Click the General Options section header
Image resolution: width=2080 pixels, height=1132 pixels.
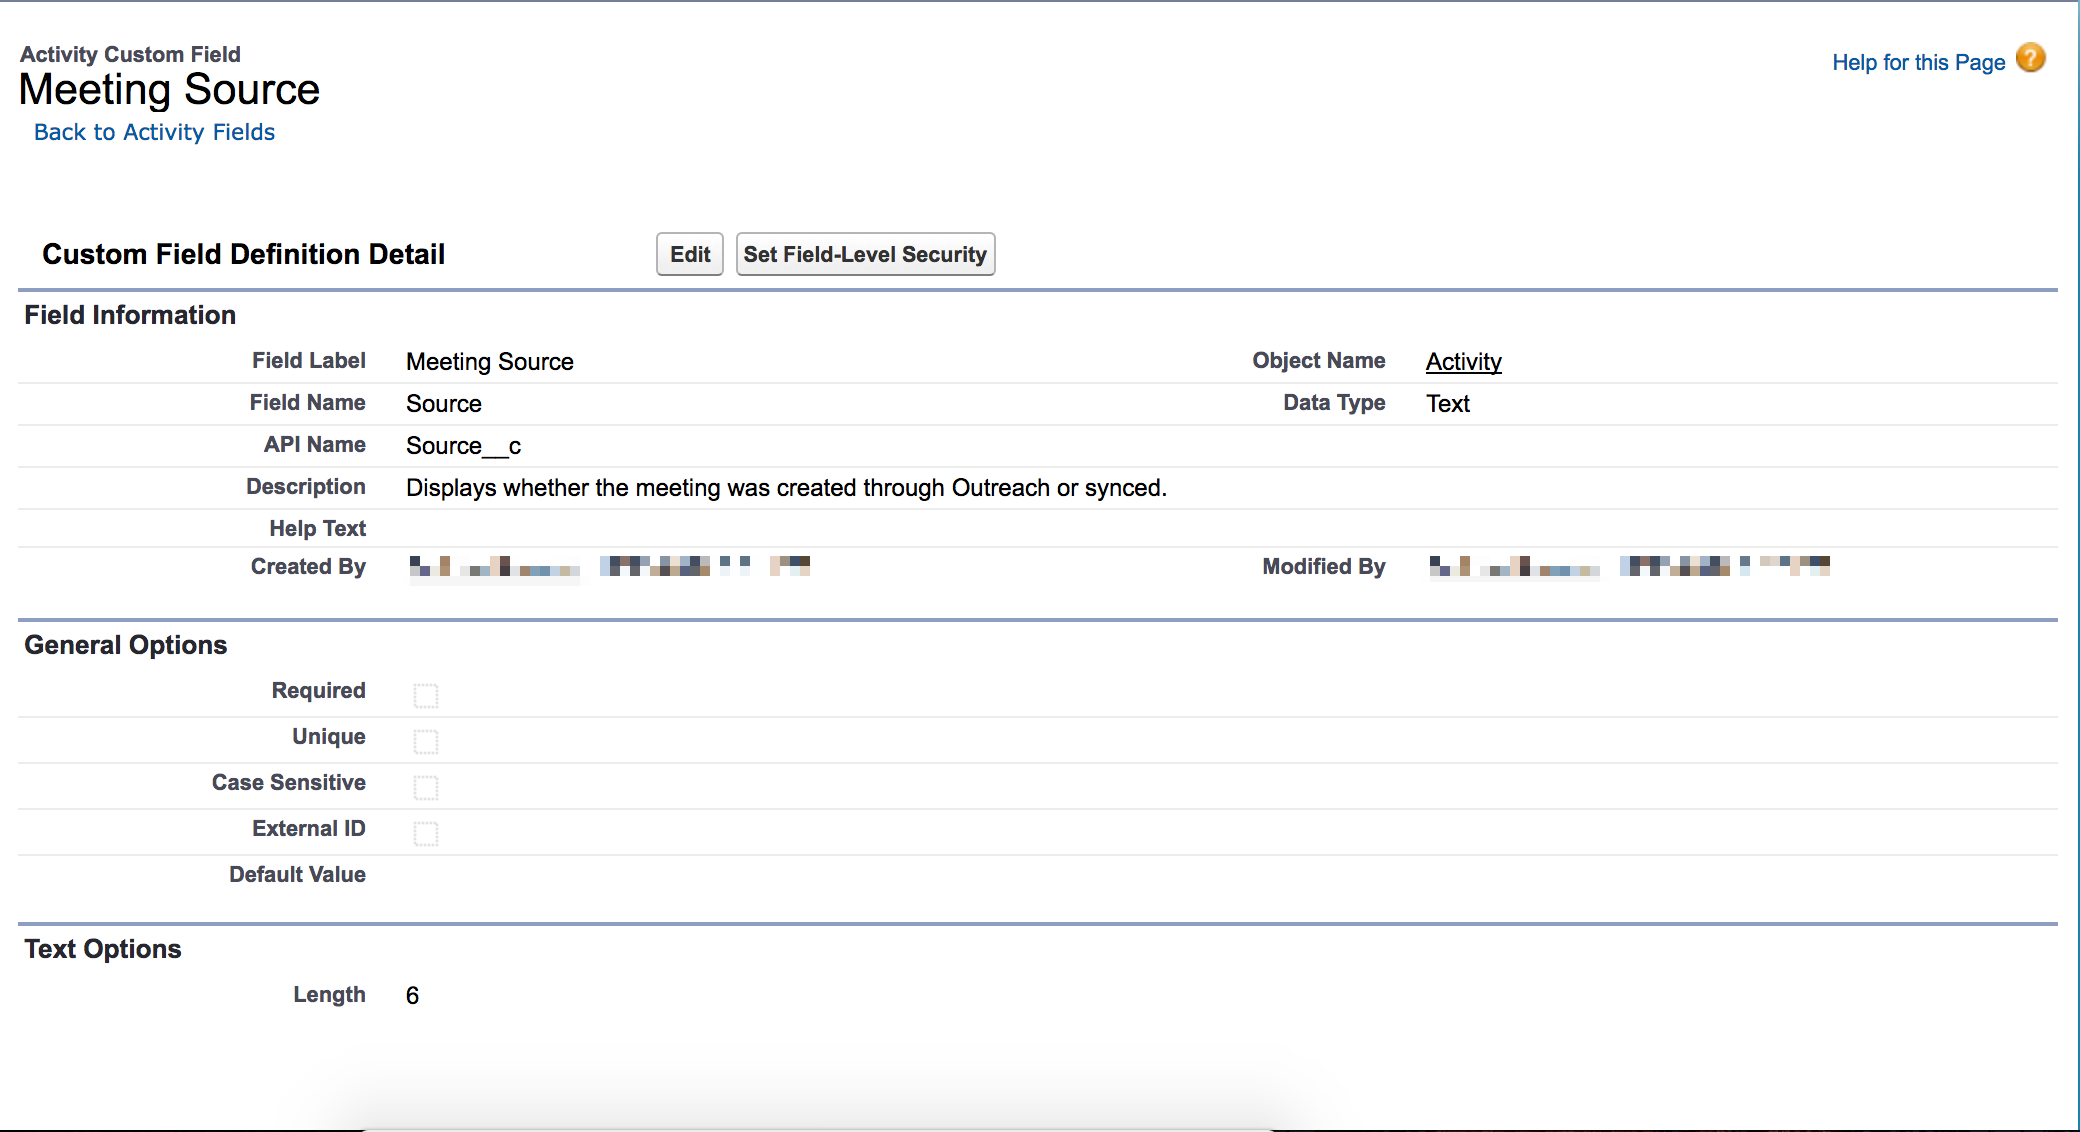(x=126, y=645)
